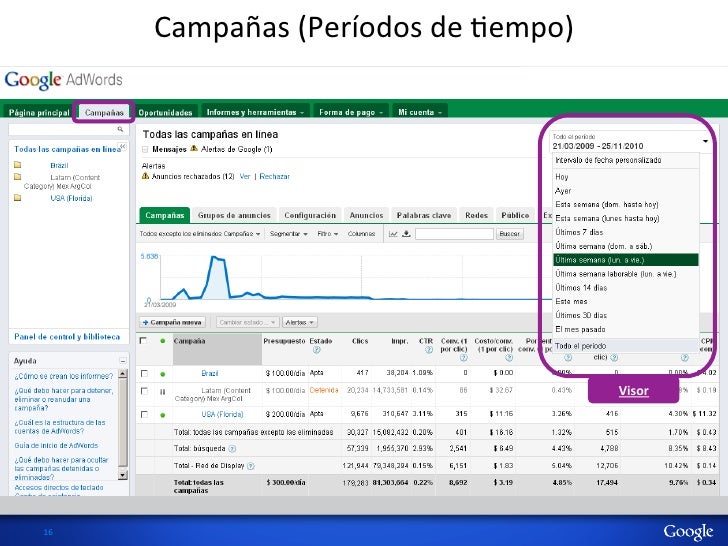Viewport: 728px width, 546px height.
Task: Toggle the select-all campaigns header checkbox
Action: click(143, 340)
